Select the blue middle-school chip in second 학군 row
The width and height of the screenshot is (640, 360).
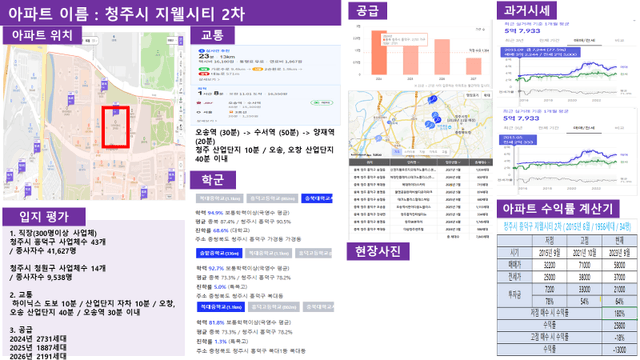[x=219, y=253]
